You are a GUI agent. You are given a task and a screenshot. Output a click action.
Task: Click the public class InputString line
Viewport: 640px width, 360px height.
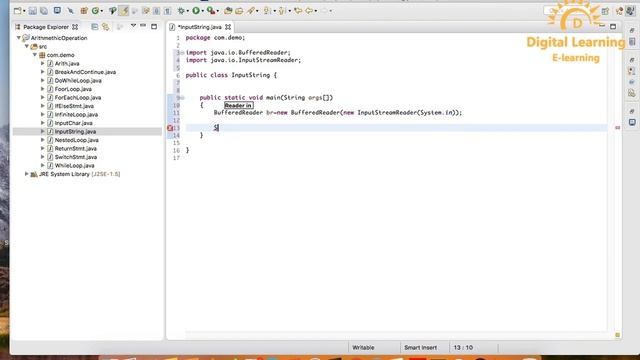[x=231, y=75]
